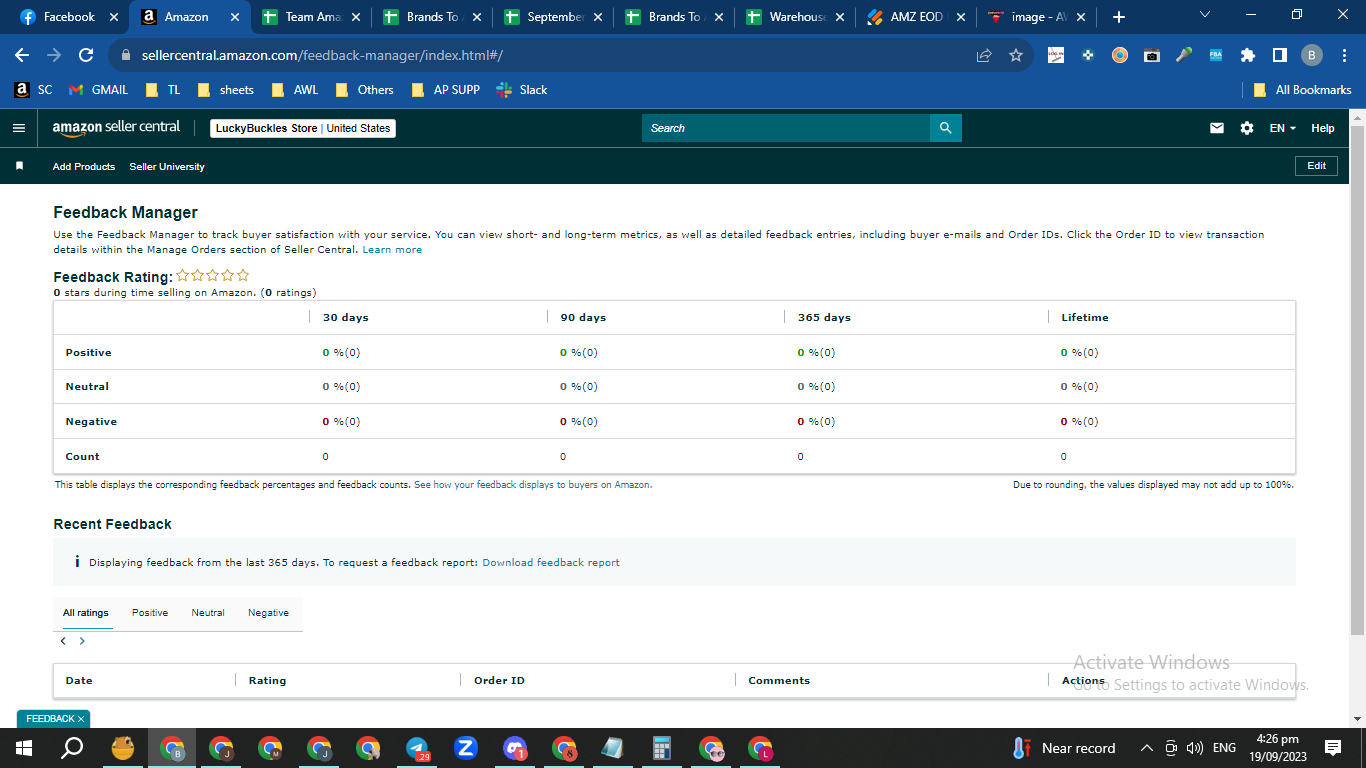The width and height of the screenshot is (1366, 768).
Task: Open Telegram from the taskbar
Action: pyautogui.click(x=418, y=748)
